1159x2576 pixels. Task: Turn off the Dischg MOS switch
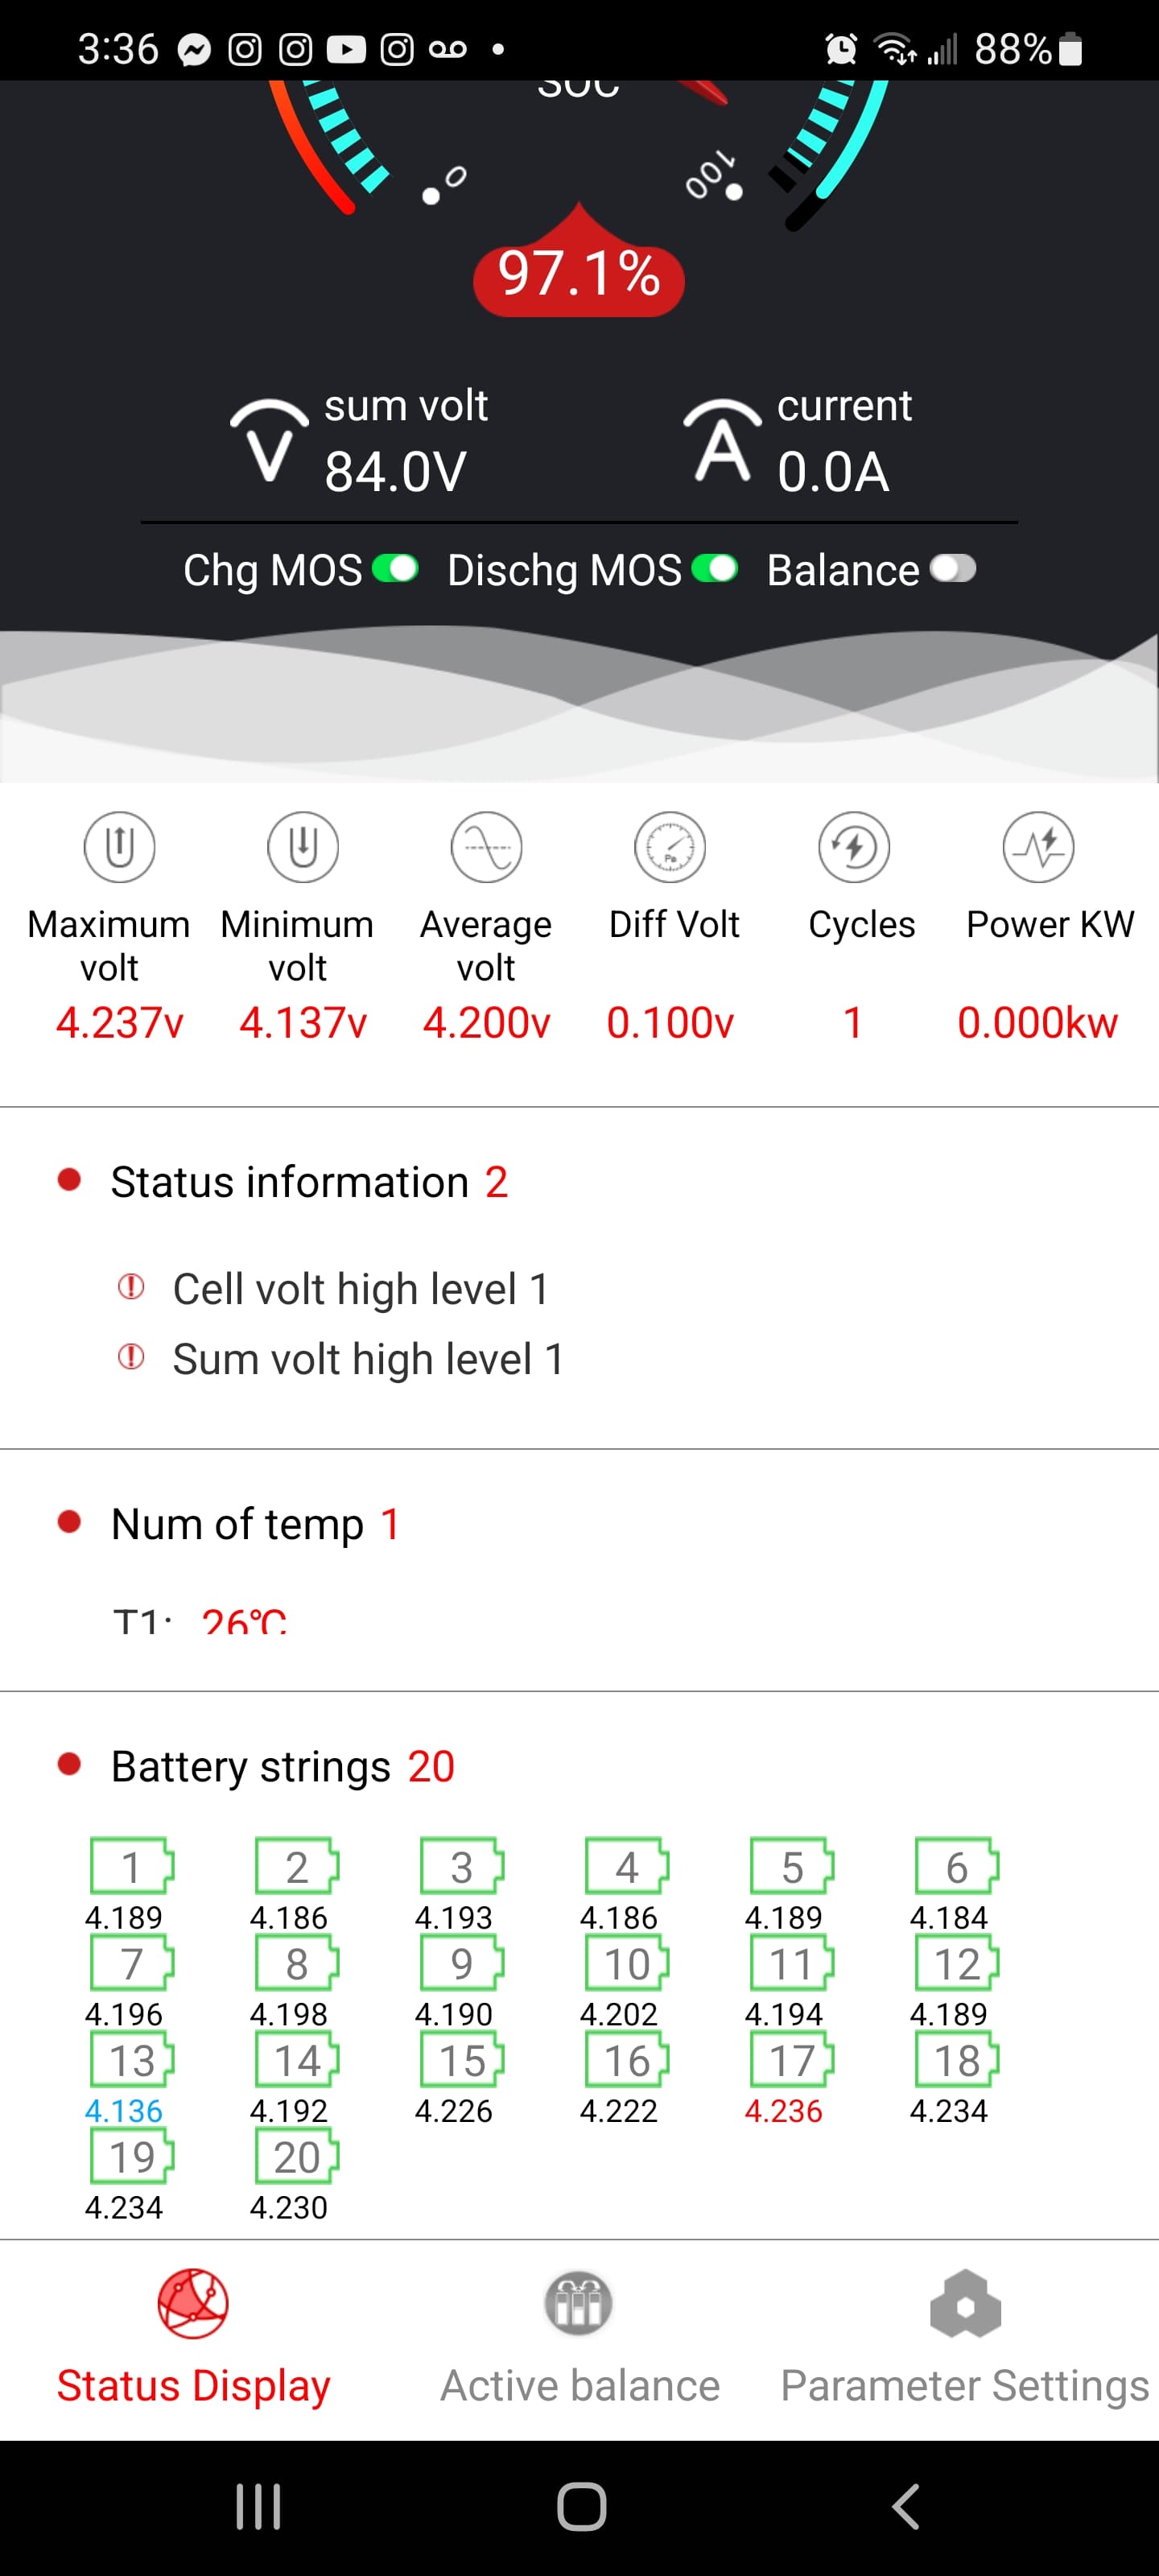[x=714, y=569]
